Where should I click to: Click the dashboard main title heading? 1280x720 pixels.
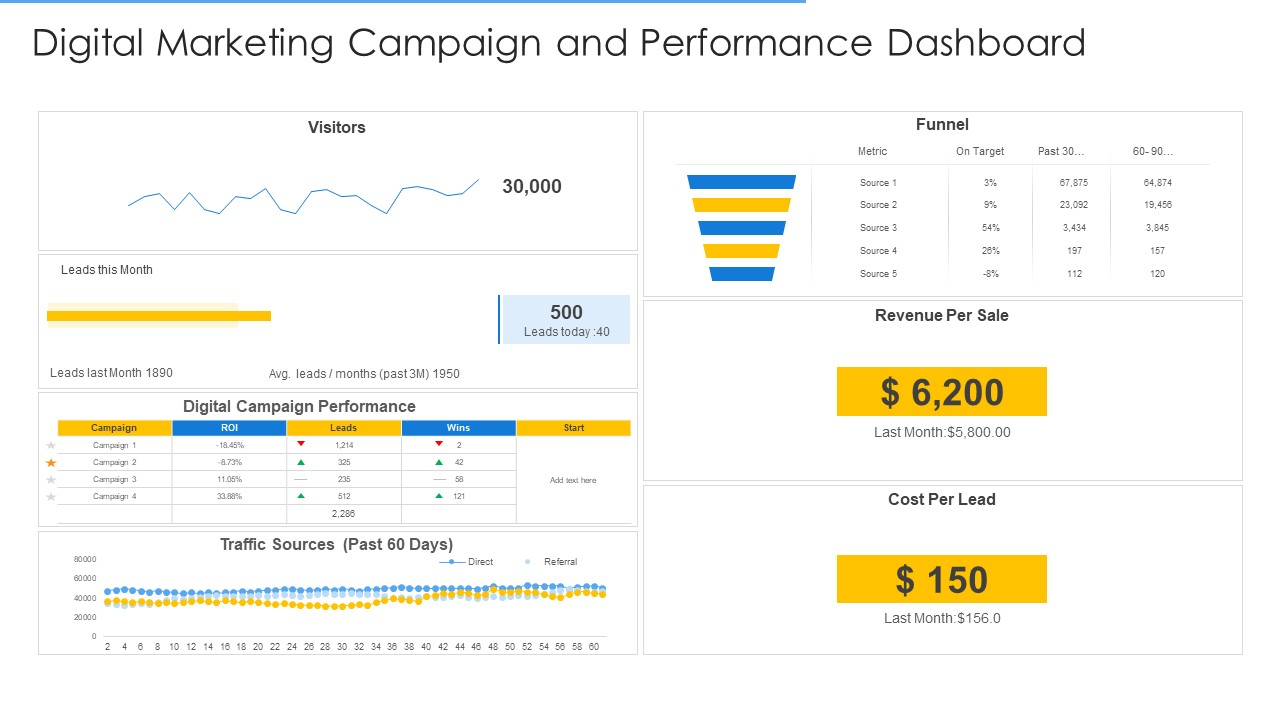[x=559, y=43]
